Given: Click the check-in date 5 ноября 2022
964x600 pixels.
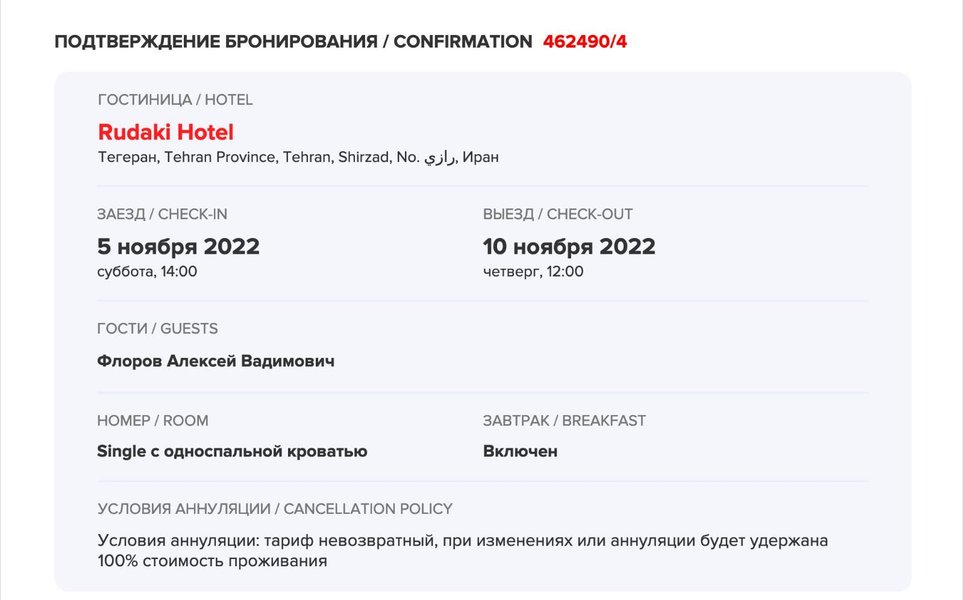Looking at the screenshot, I should point(178,246).
